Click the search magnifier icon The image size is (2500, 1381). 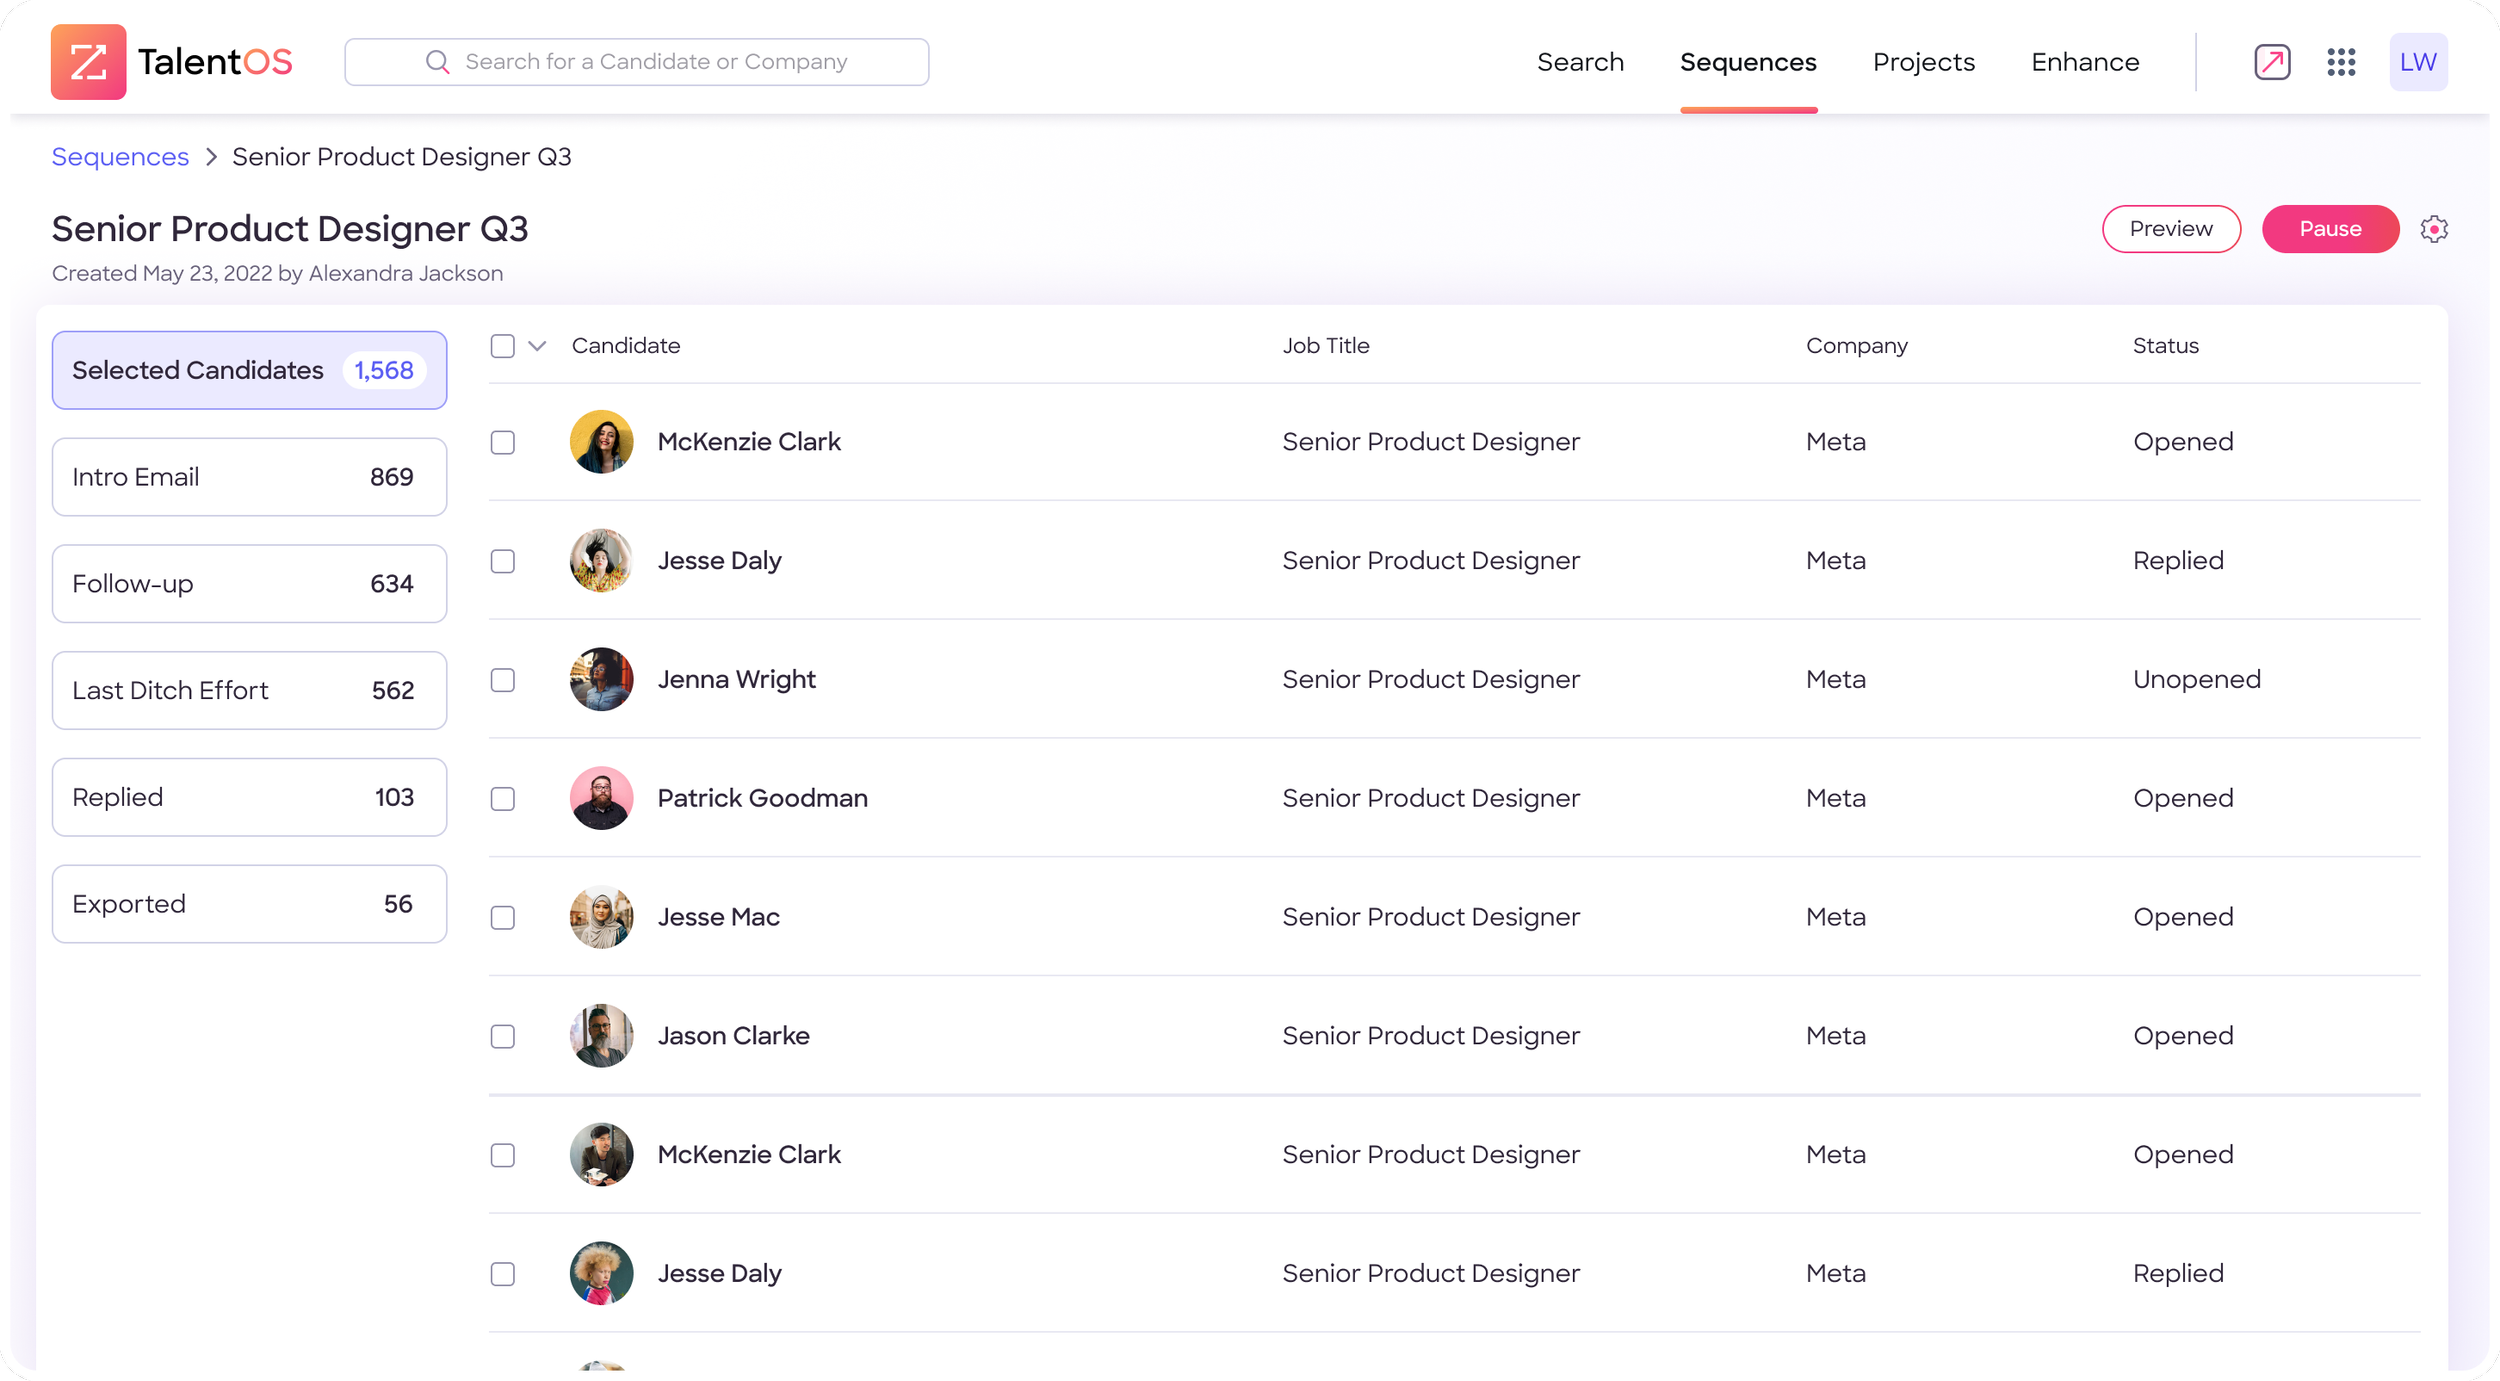point(437,62)
